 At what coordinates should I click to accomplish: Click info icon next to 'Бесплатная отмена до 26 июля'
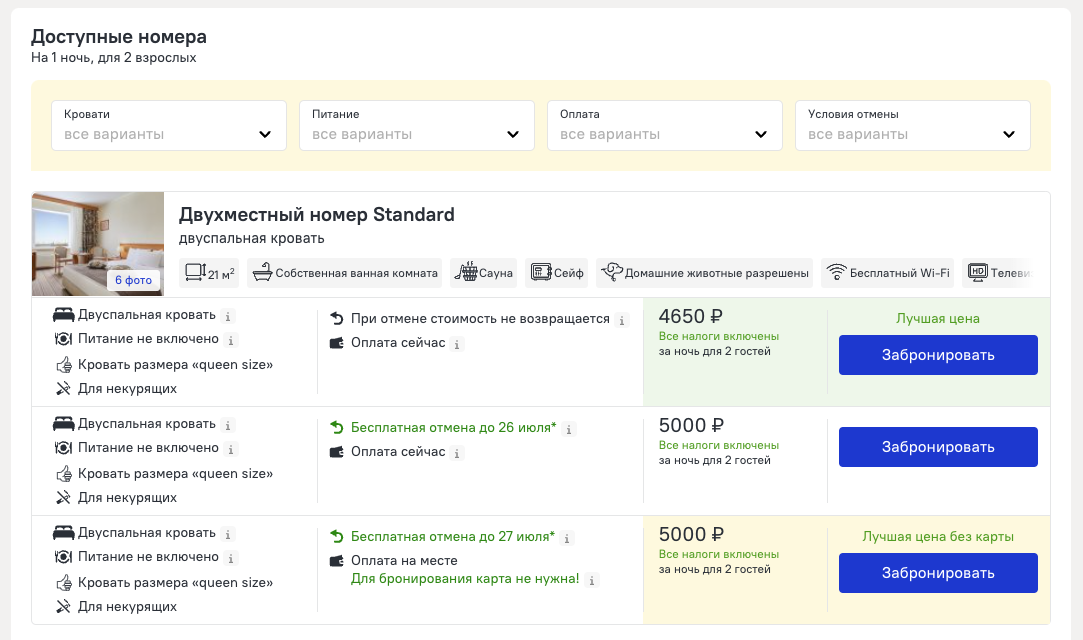(568, 429)
